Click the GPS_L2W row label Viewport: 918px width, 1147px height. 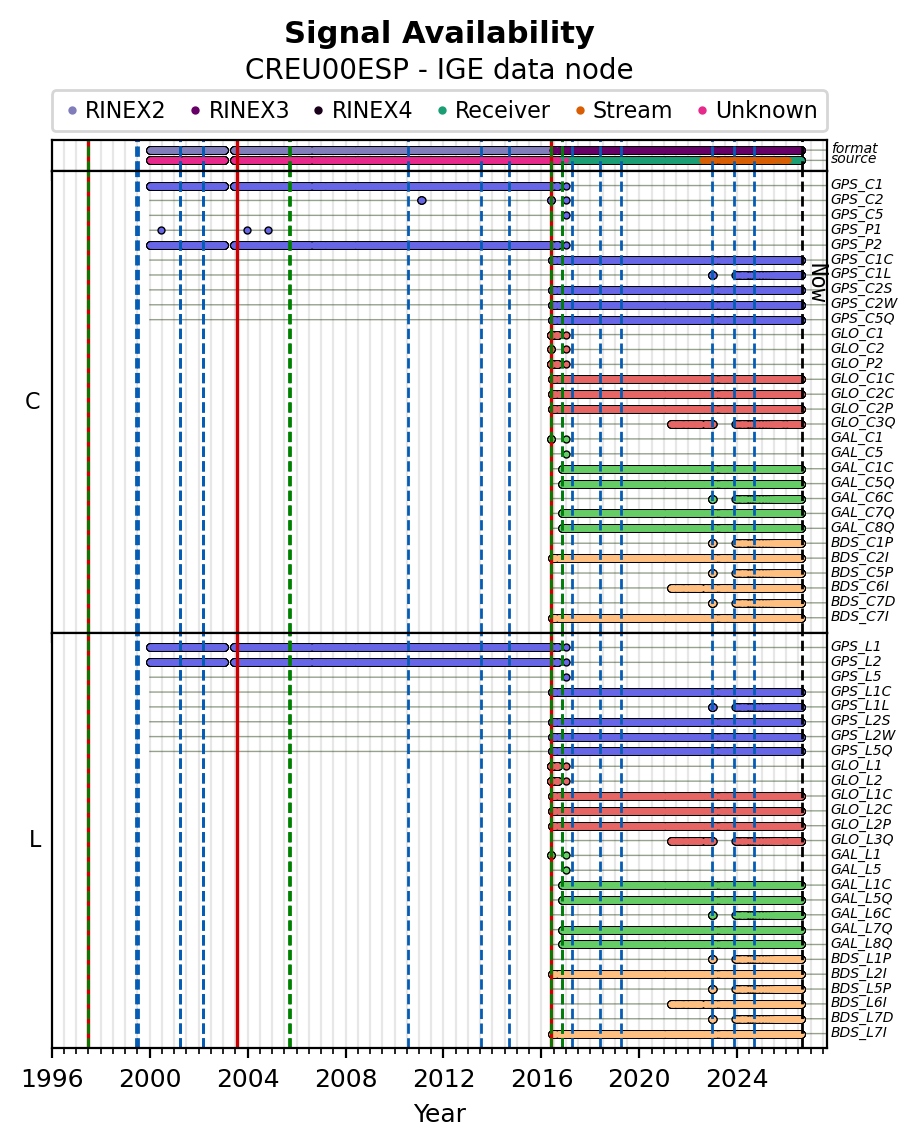click(x=863, y=735)
